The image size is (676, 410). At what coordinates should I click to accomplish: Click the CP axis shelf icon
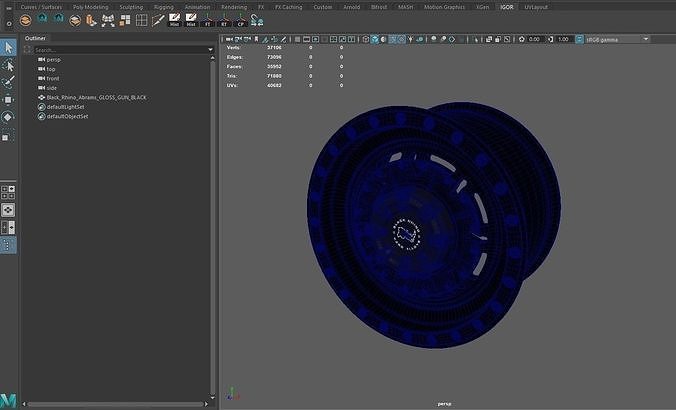241,20
